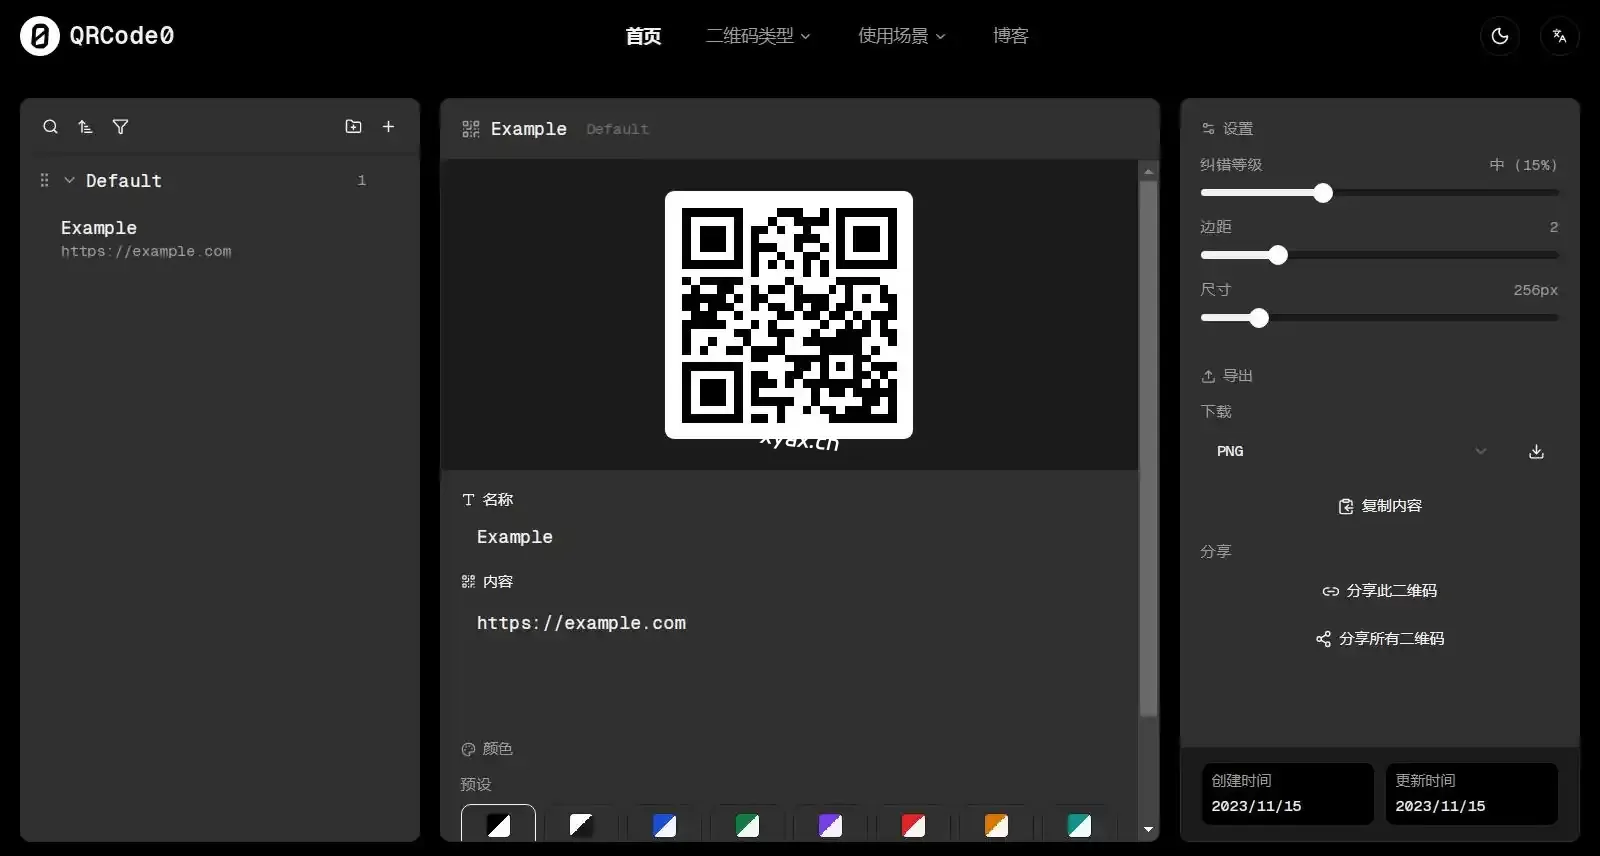Click the QRCode0 logo
Screen dimensions: 1600x856
click(97, 36)
